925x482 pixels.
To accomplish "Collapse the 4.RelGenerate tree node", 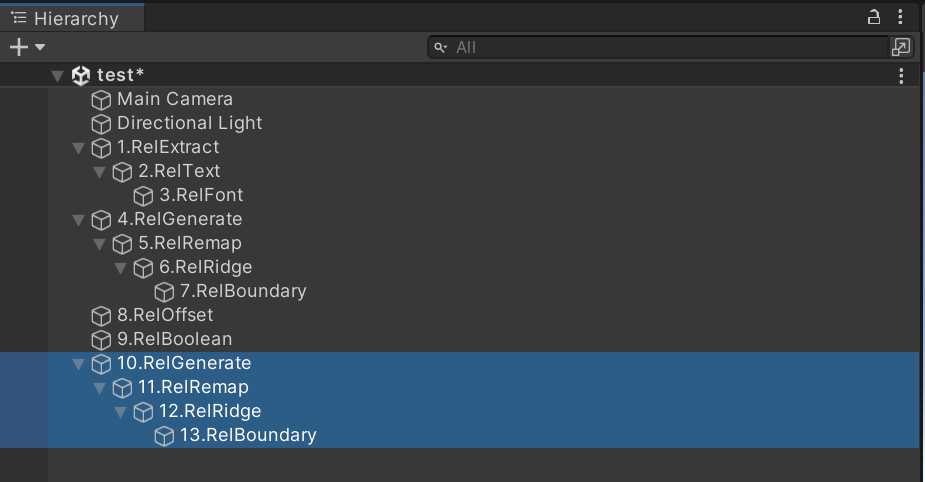I will (x=78, y=220).
